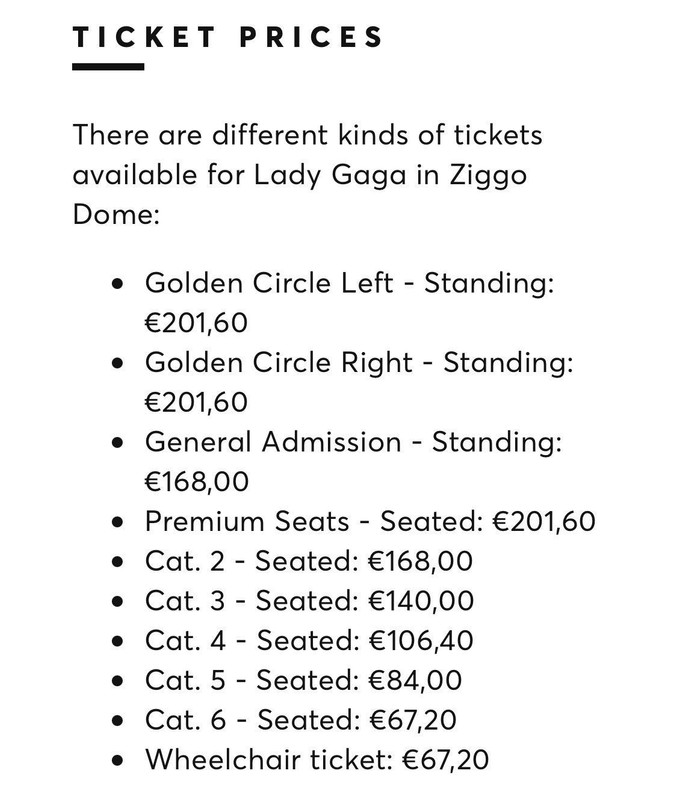Click the Golden Circle Right €201,60 price
The width and height of the screenshot is (677, 800).
coord(196,403)
